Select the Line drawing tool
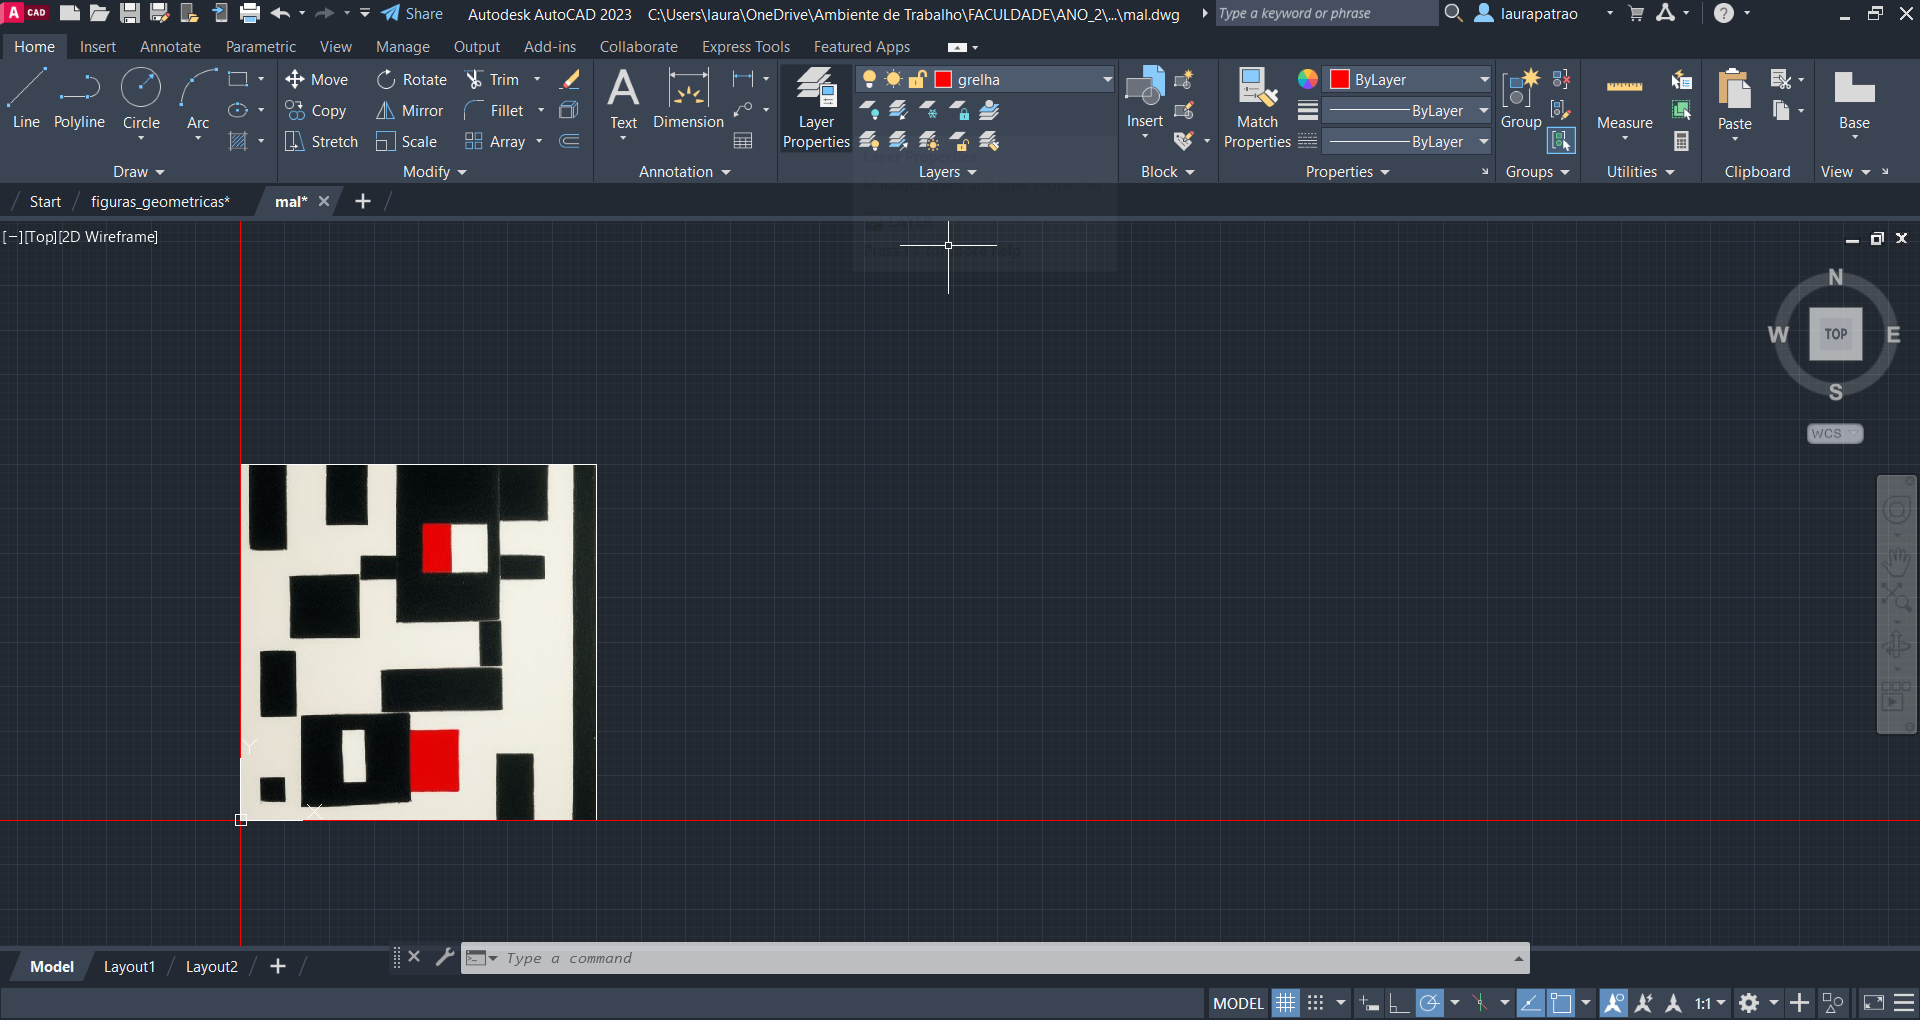 click(26, 99)
